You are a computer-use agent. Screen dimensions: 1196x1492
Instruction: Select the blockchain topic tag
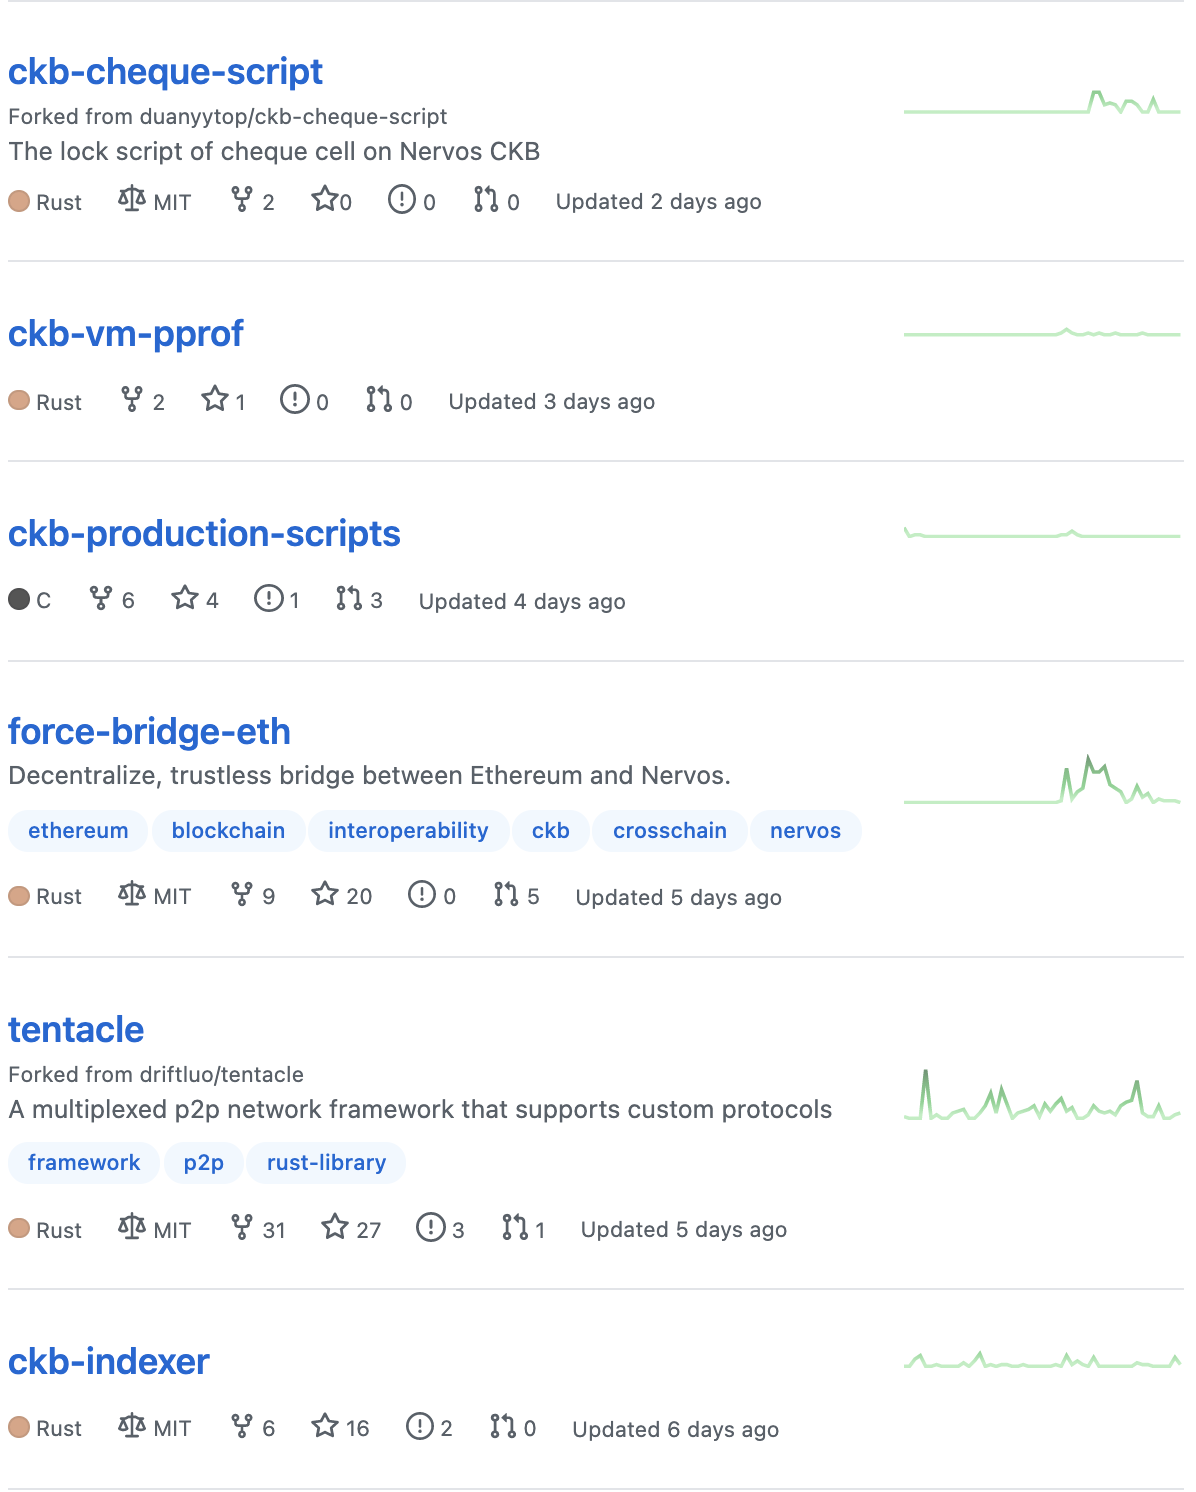point(228,831)
